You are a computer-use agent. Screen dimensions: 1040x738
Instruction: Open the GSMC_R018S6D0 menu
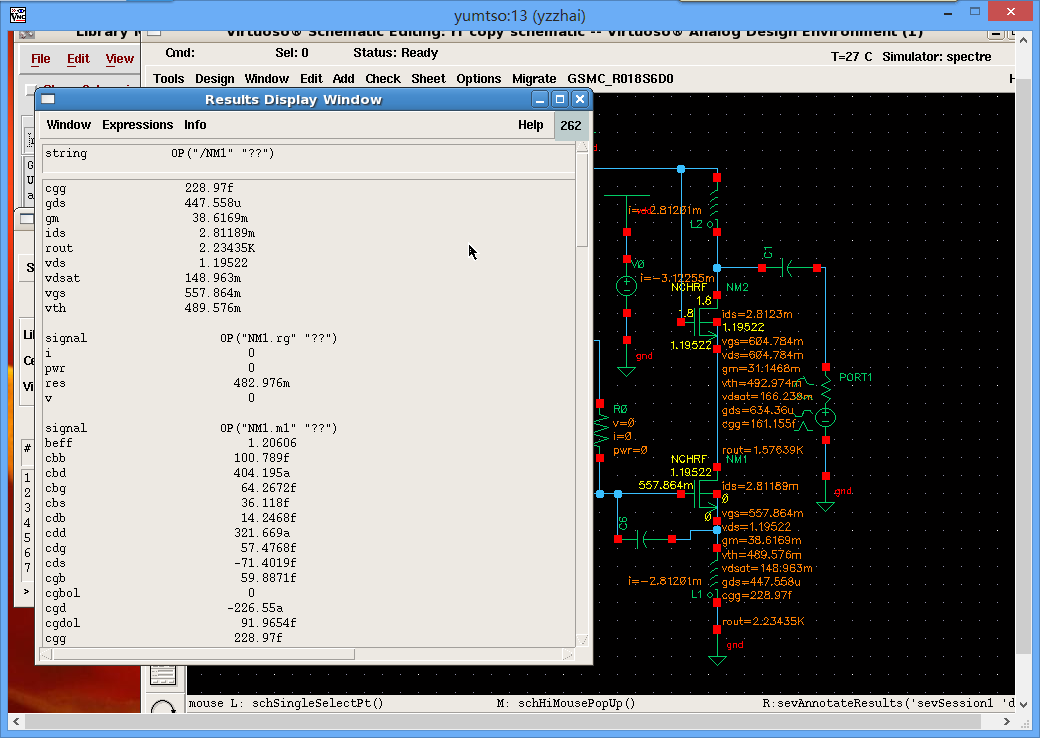620,79
